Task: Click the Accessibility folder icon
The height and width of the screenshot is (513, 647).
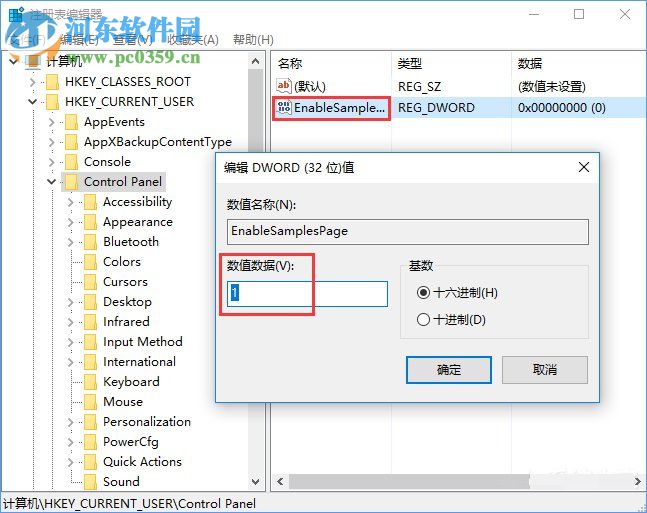Action: click(90, 202)
